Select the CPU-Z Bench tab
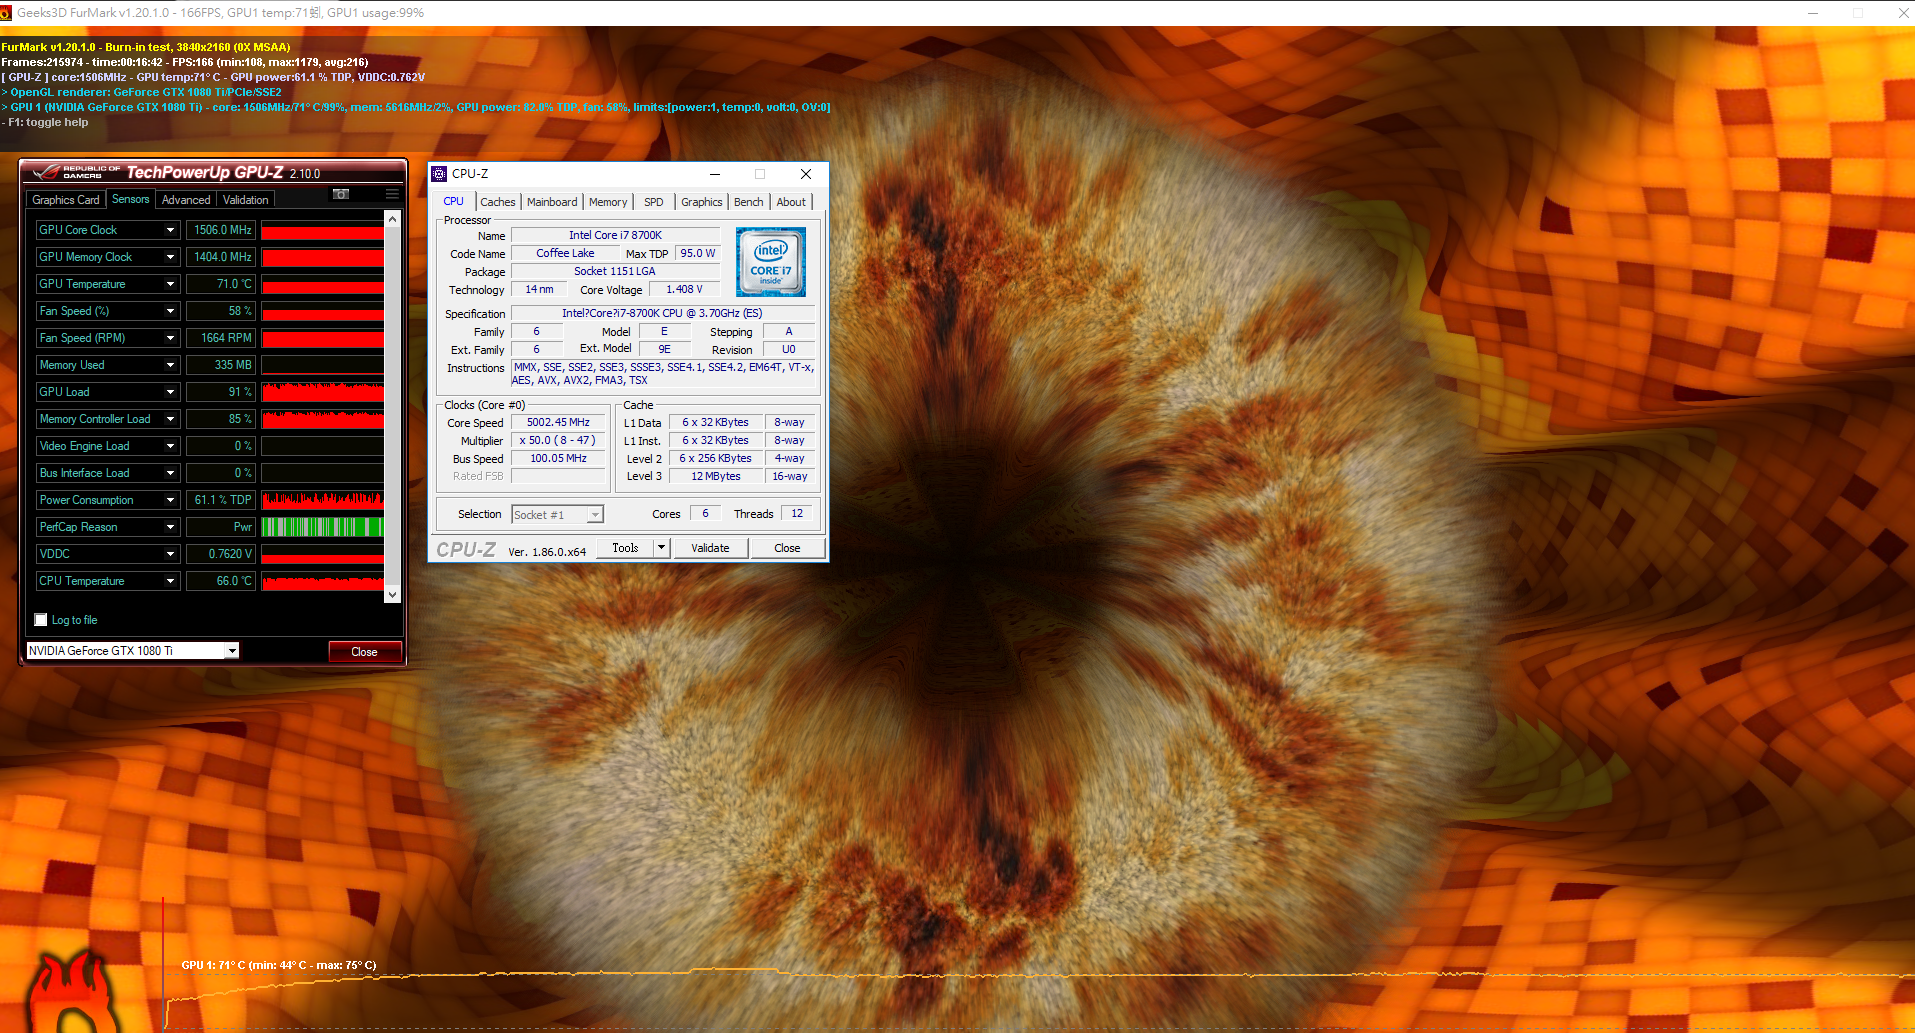Viewport: 1915px width, 1033px height. [x=749, y=202]
